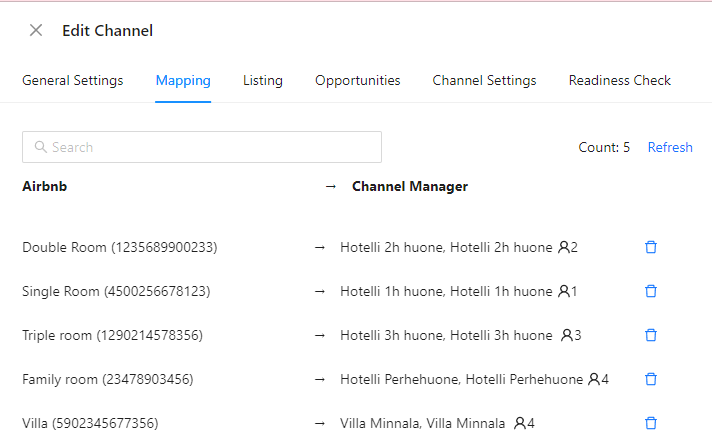Refresh the mapping list
Screen dimensions: 712x440
coord(670,147)
